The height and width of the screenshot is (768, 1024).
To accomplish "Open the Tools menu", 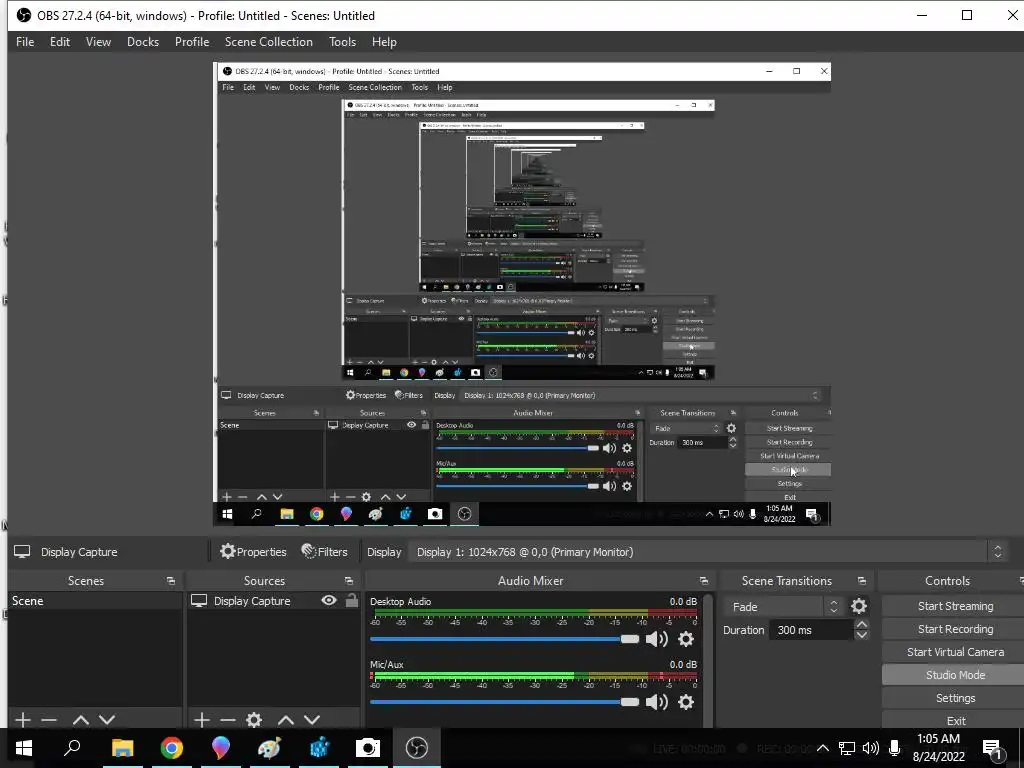I will point(342,42).
